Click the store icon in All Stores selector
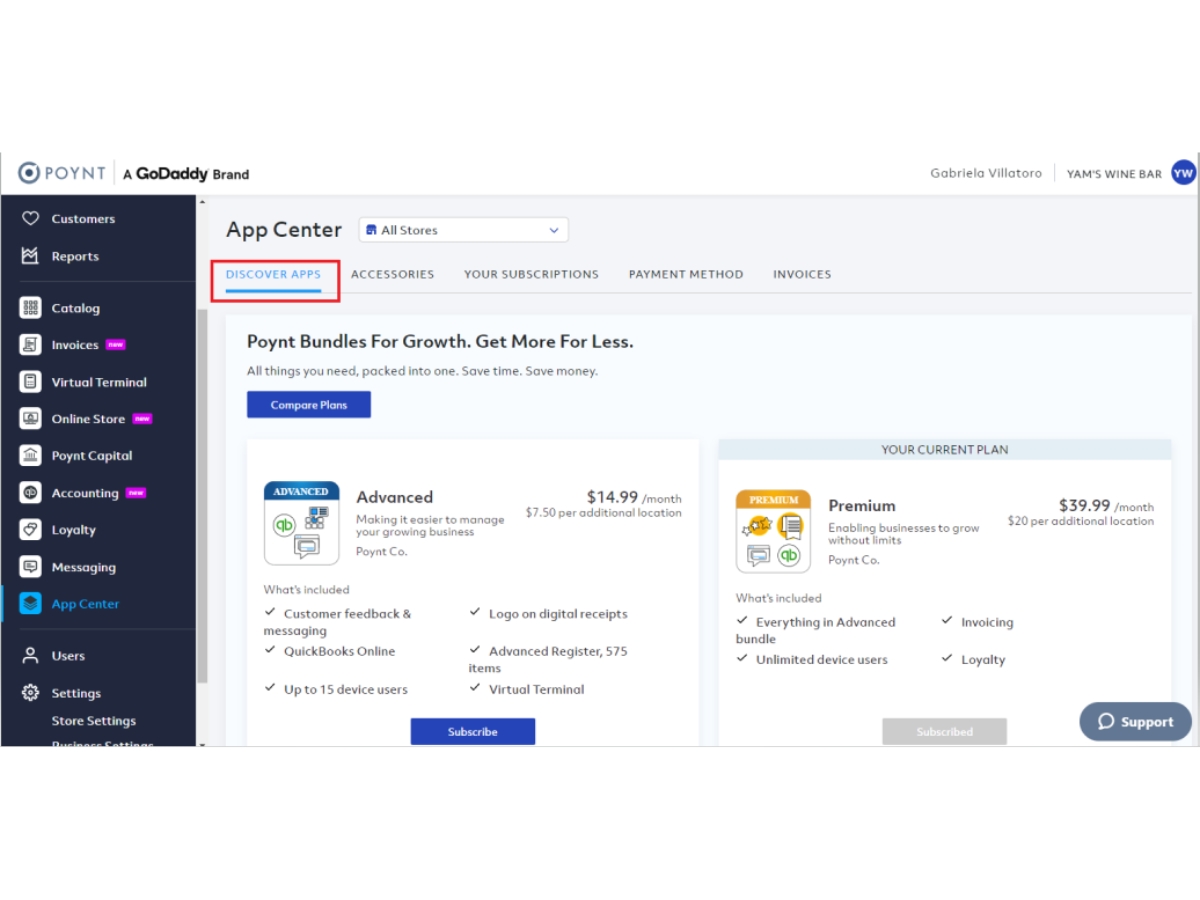This screenshot has width=1200, height=900. (x=372, y=230)
